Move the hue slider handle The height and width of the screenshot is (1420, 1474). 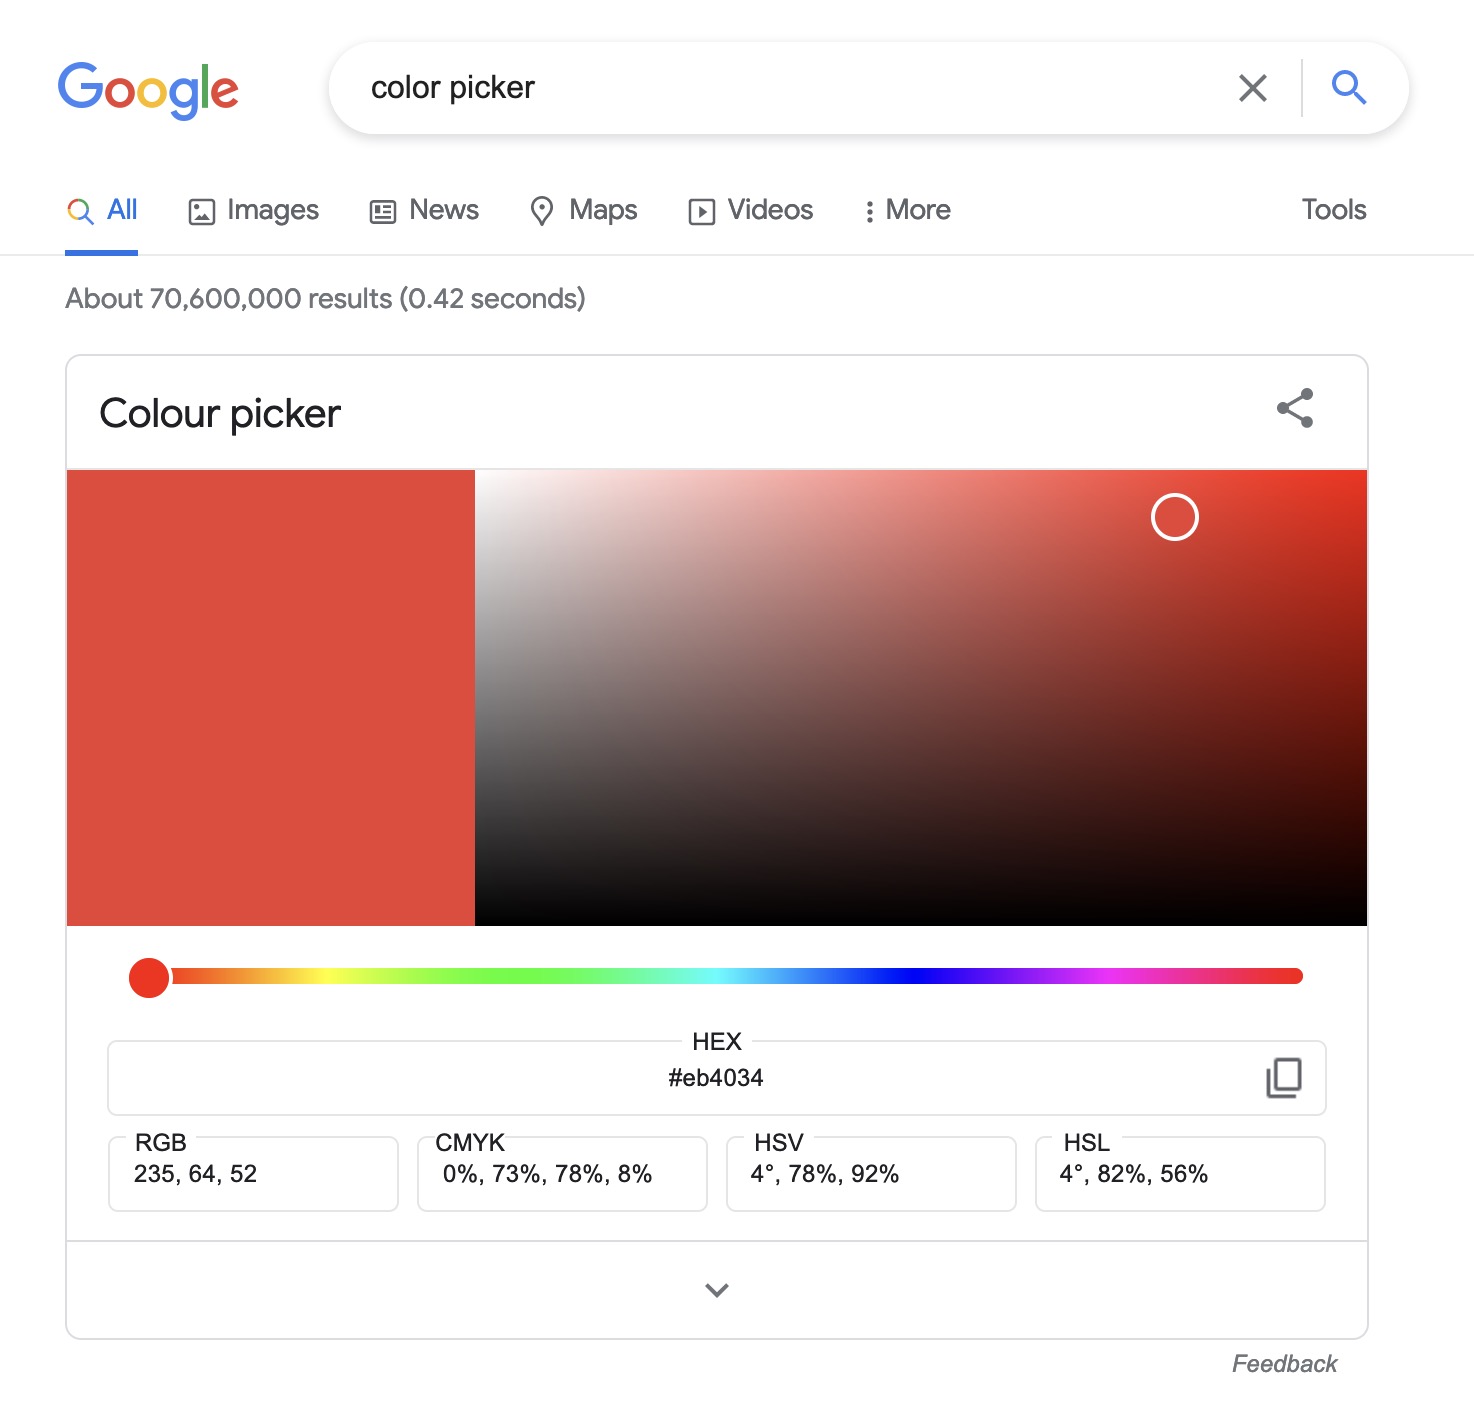[148, 977]
